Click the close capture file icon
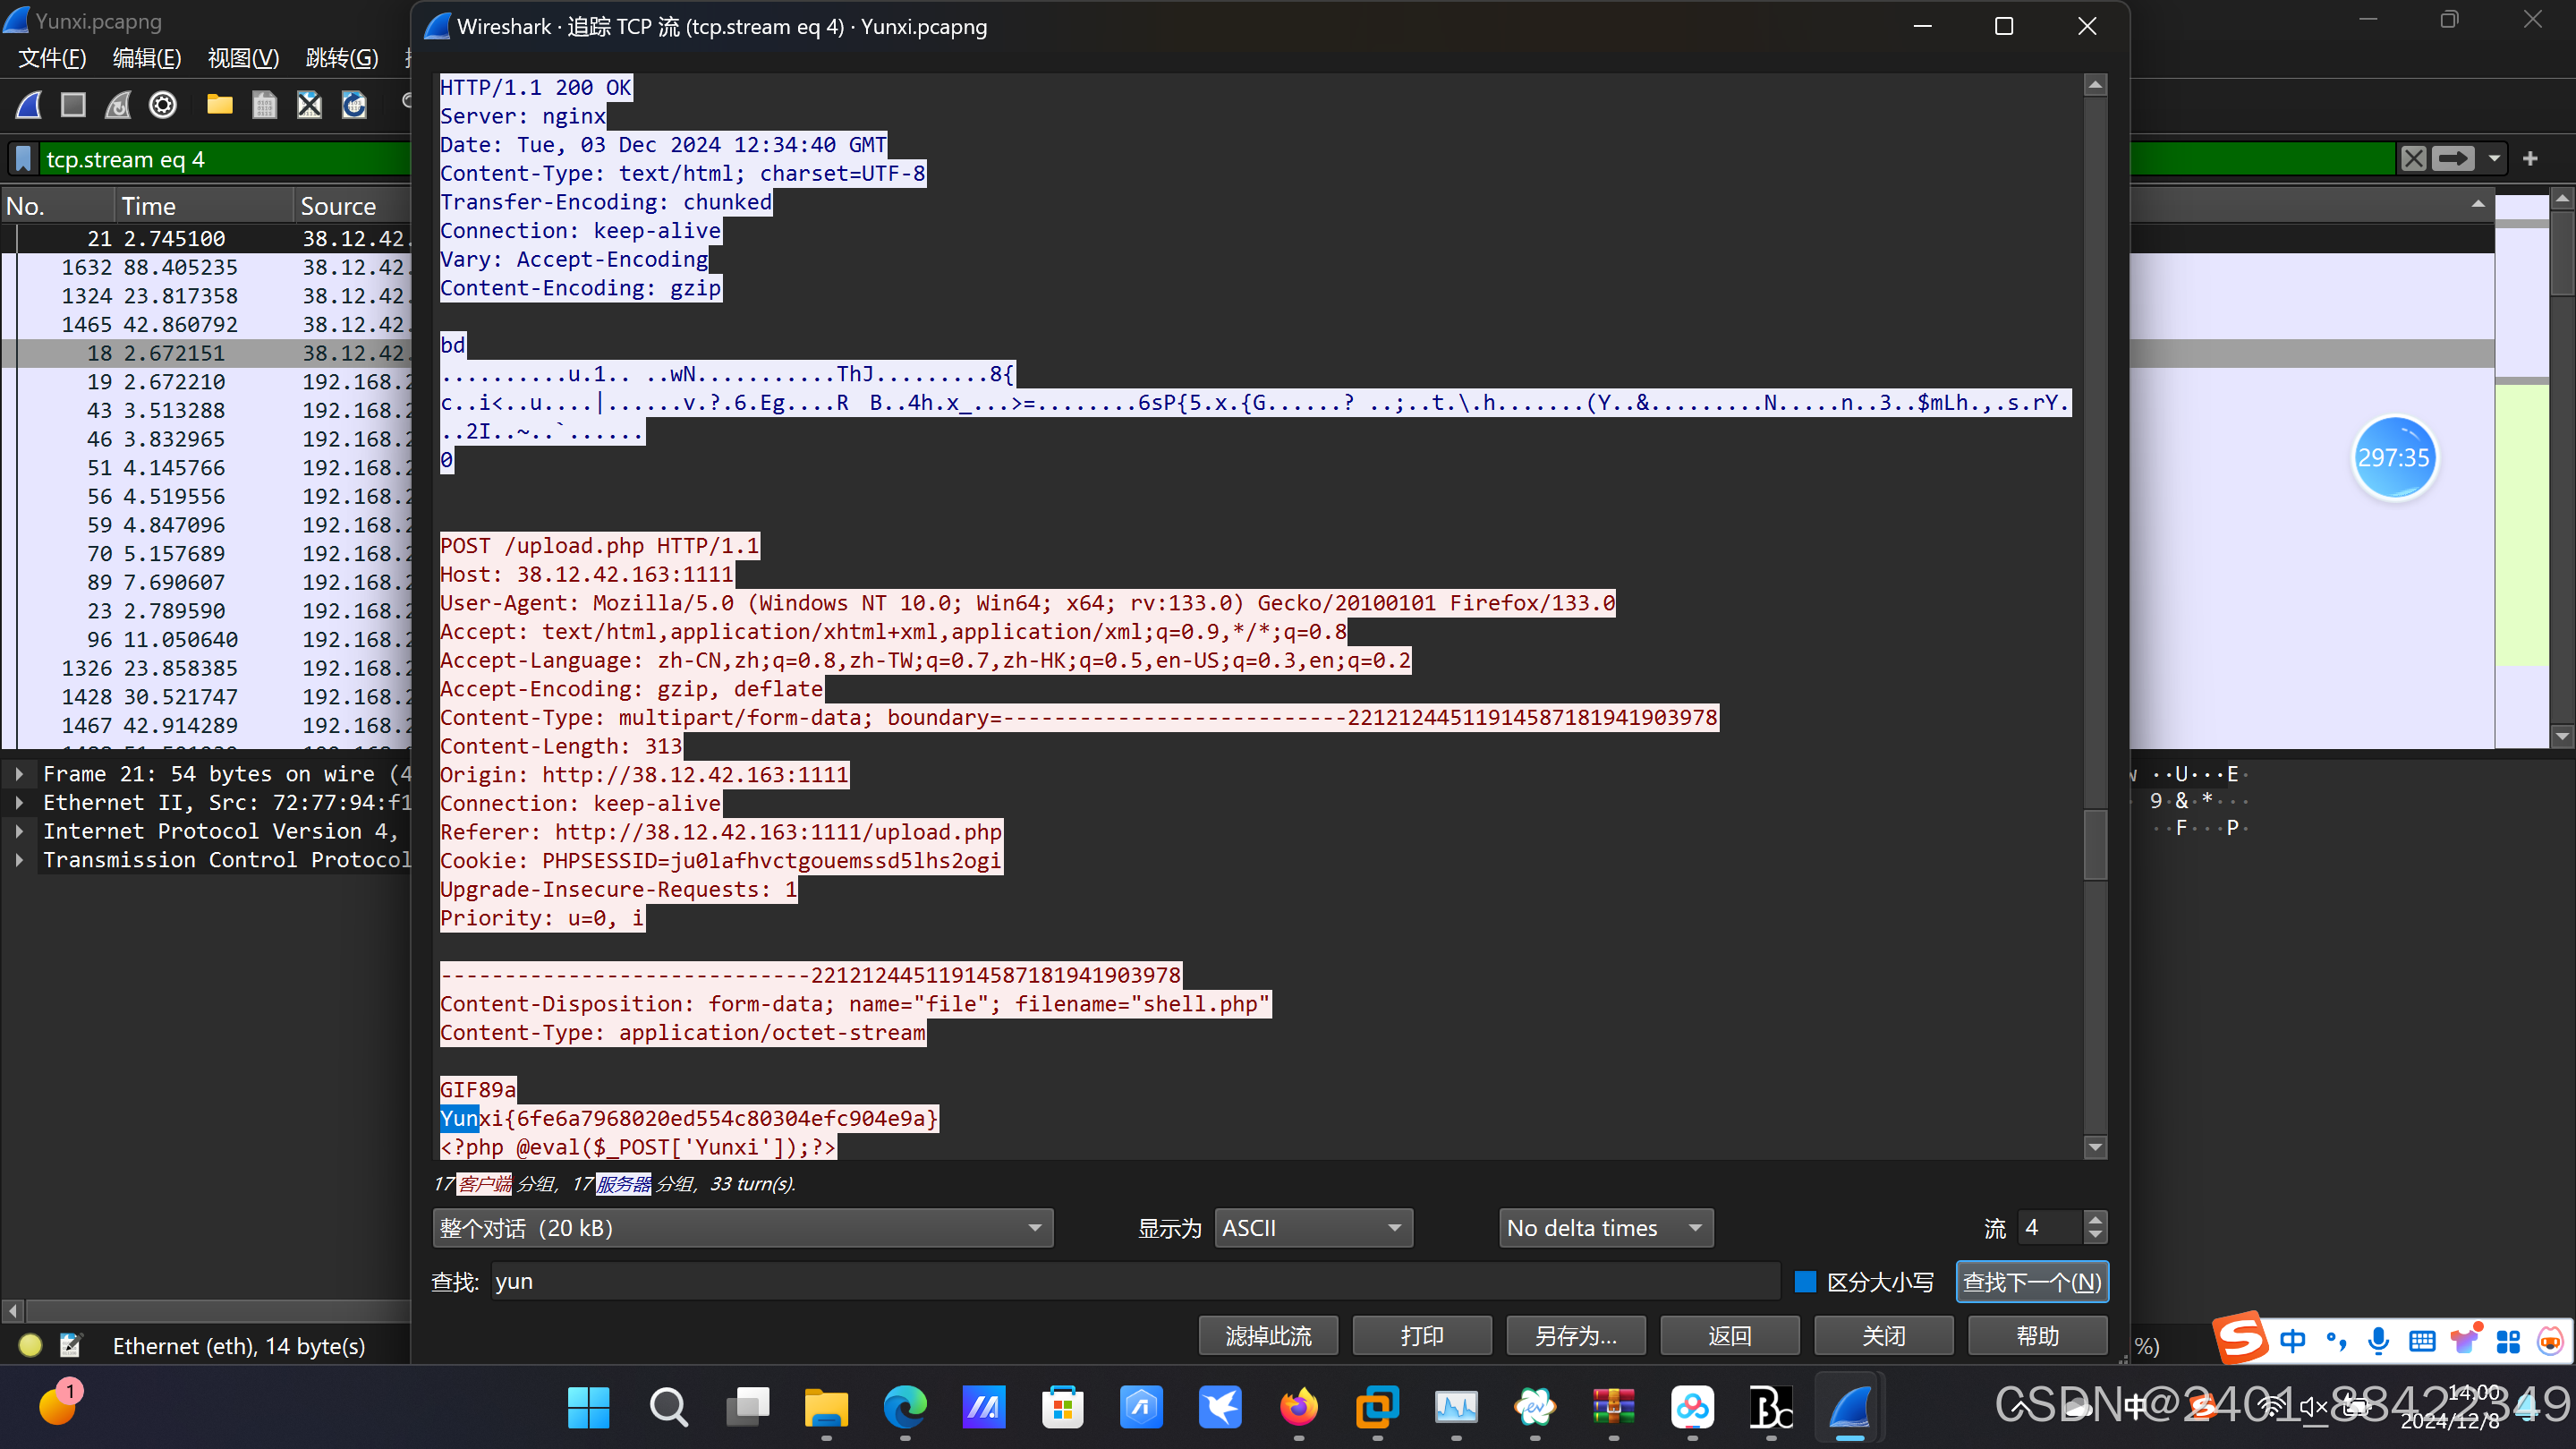The image size is (2576, 1449). click(309, 104)
